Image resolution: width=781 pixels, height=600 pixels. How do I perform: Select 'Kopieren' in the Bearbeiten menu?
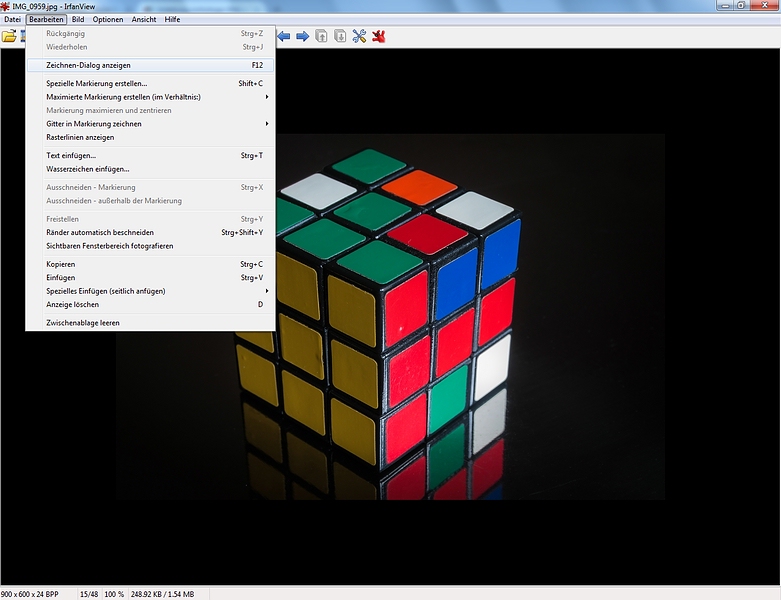(x=61, y=264)
